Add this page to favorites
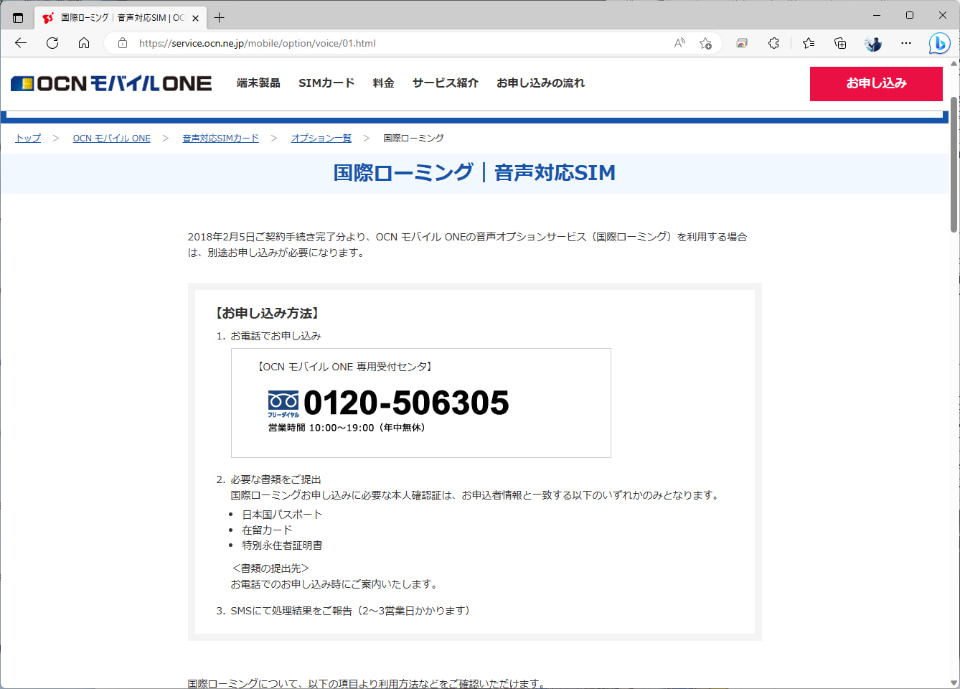The width and height of the screenshot is (960, 689). click(706, 44)
